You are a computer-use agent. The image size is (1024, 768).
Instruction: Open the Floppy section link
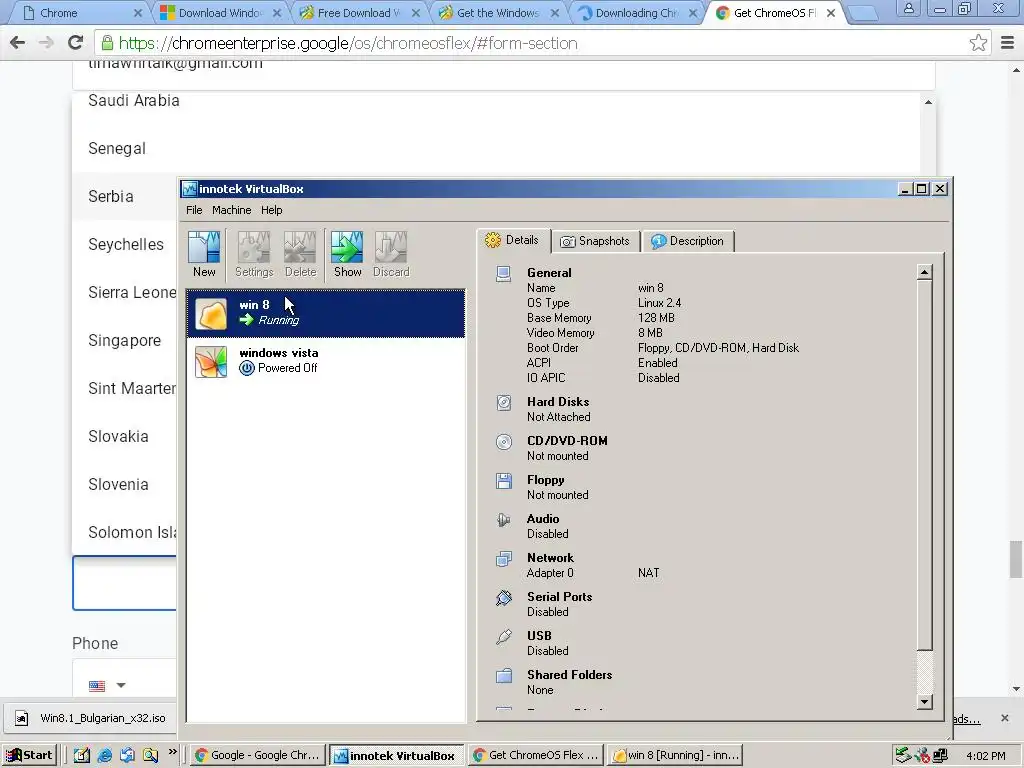[x=545, y=480]
